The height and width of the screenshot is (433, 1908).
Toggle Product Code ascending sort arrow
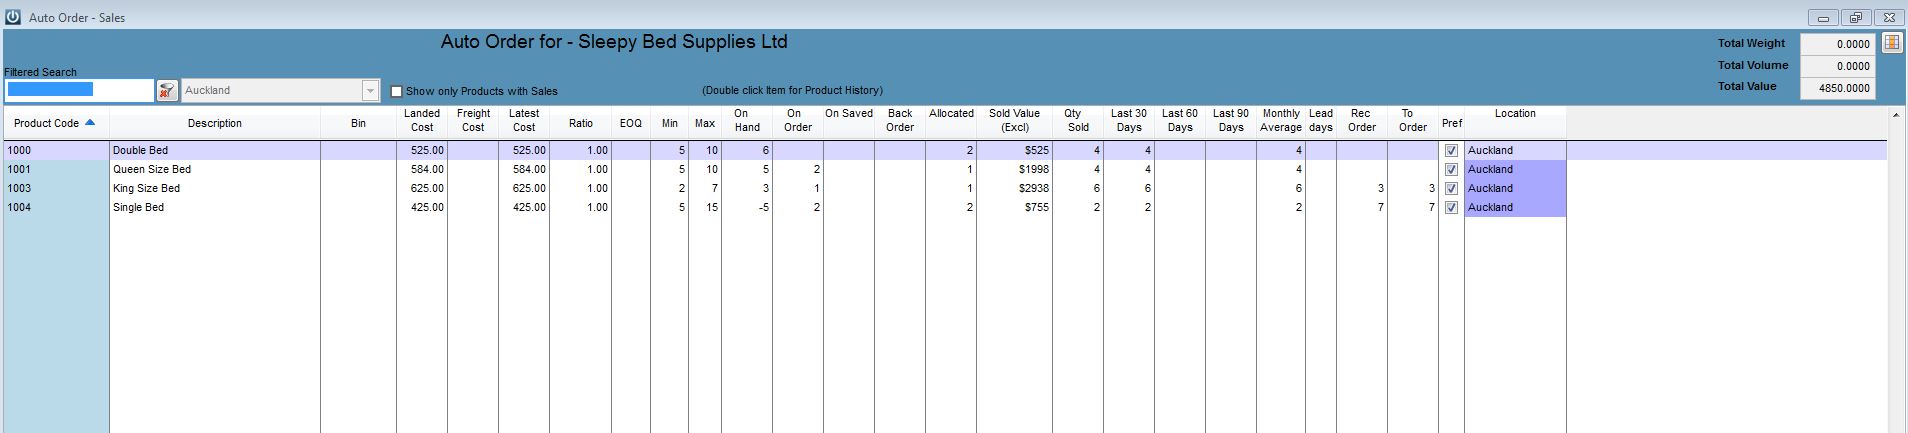click(90, 123)
